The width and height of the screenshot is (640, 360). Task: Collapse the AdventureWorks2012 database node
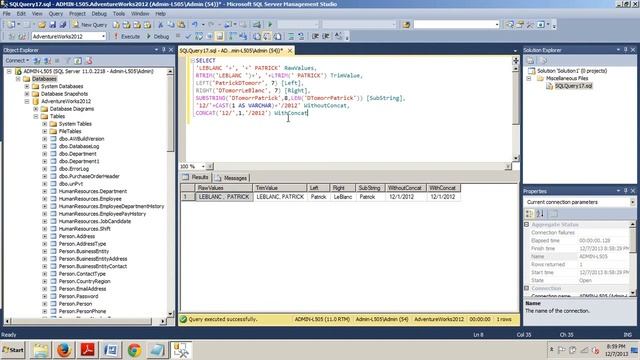point(27,101)
